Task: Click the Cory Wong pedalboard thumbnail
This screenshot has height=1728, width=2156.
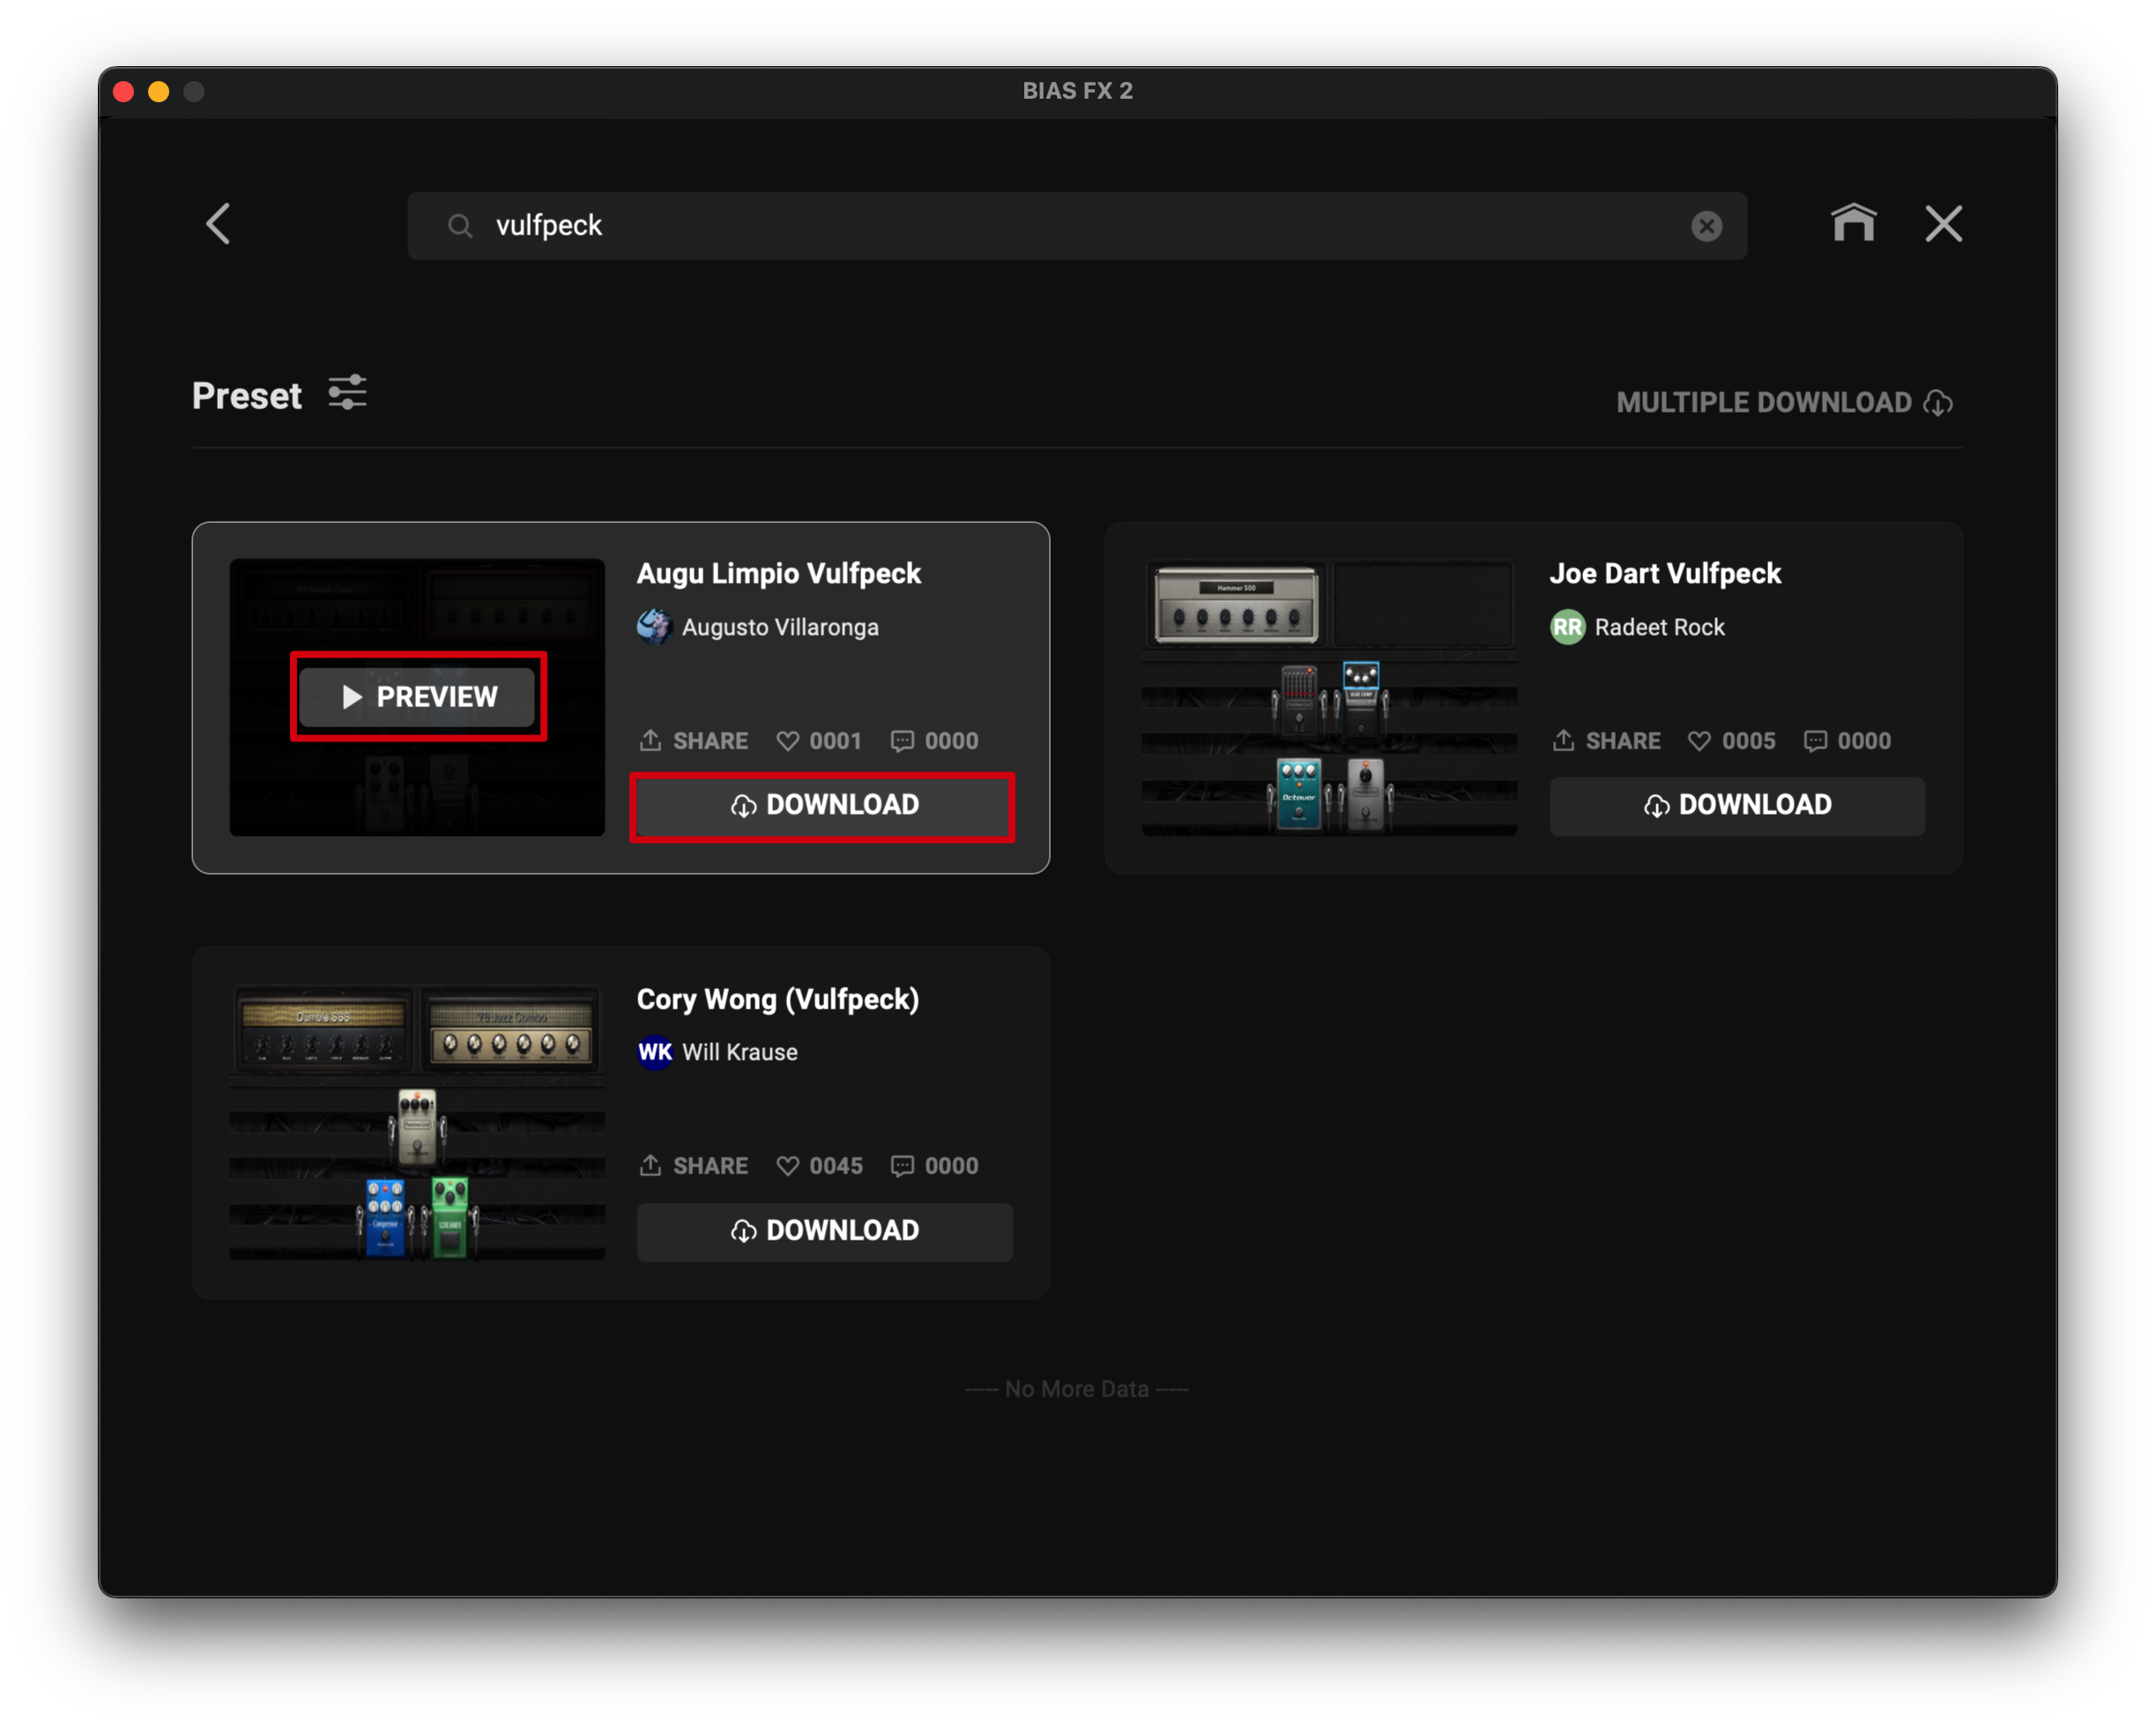Action: (417, 1122)
